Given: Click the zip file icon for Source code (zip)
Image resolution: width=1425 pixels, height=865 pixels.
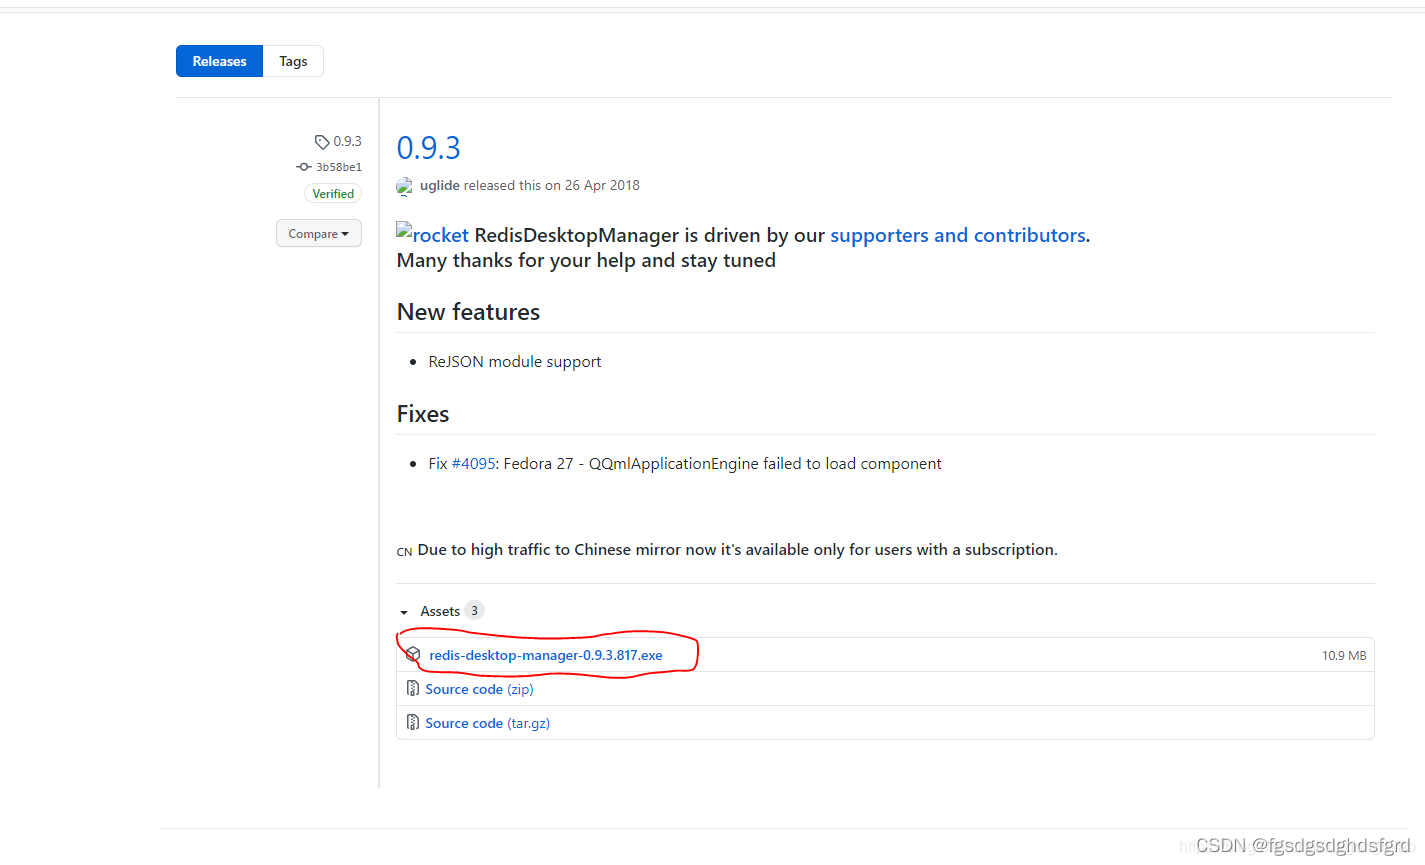Looking at the screenshot, I should 413,689.
